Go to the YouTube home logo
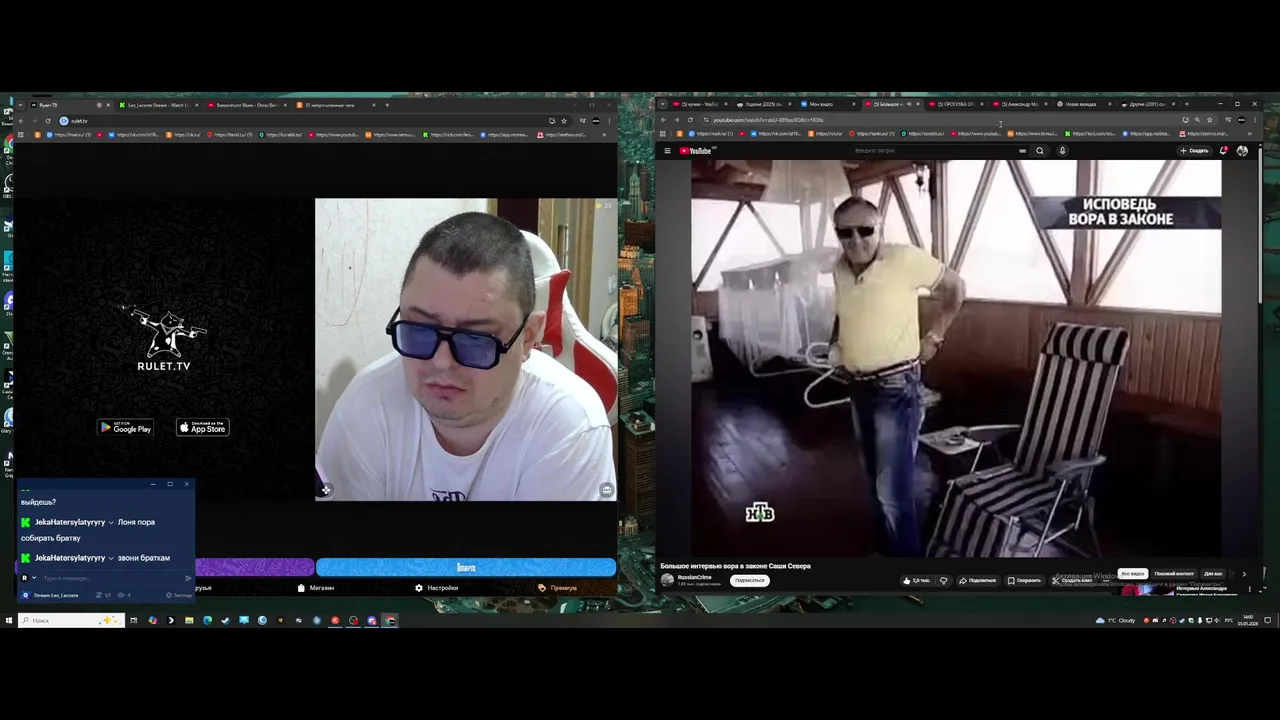This screenshot has width=1280, height=720. pyautogui.click(x=695, y=151)
